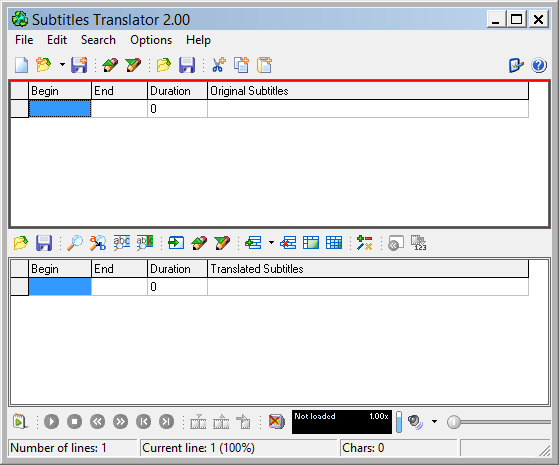Click the Original Subtitles column header
559x465 pixels.
tap(368, 91)
